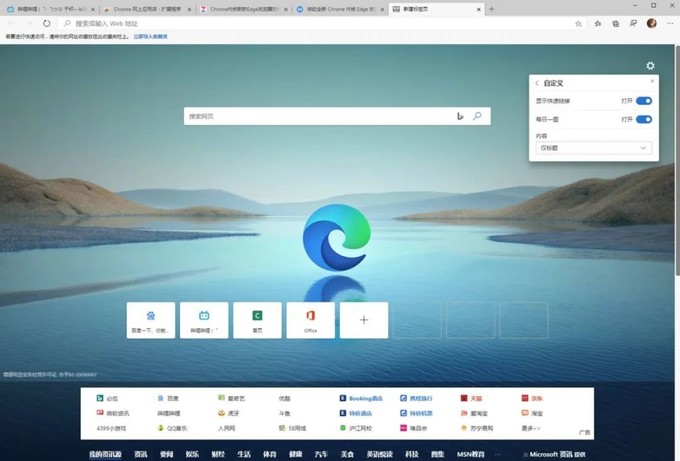Open the 必应 site link

point(107,398)
